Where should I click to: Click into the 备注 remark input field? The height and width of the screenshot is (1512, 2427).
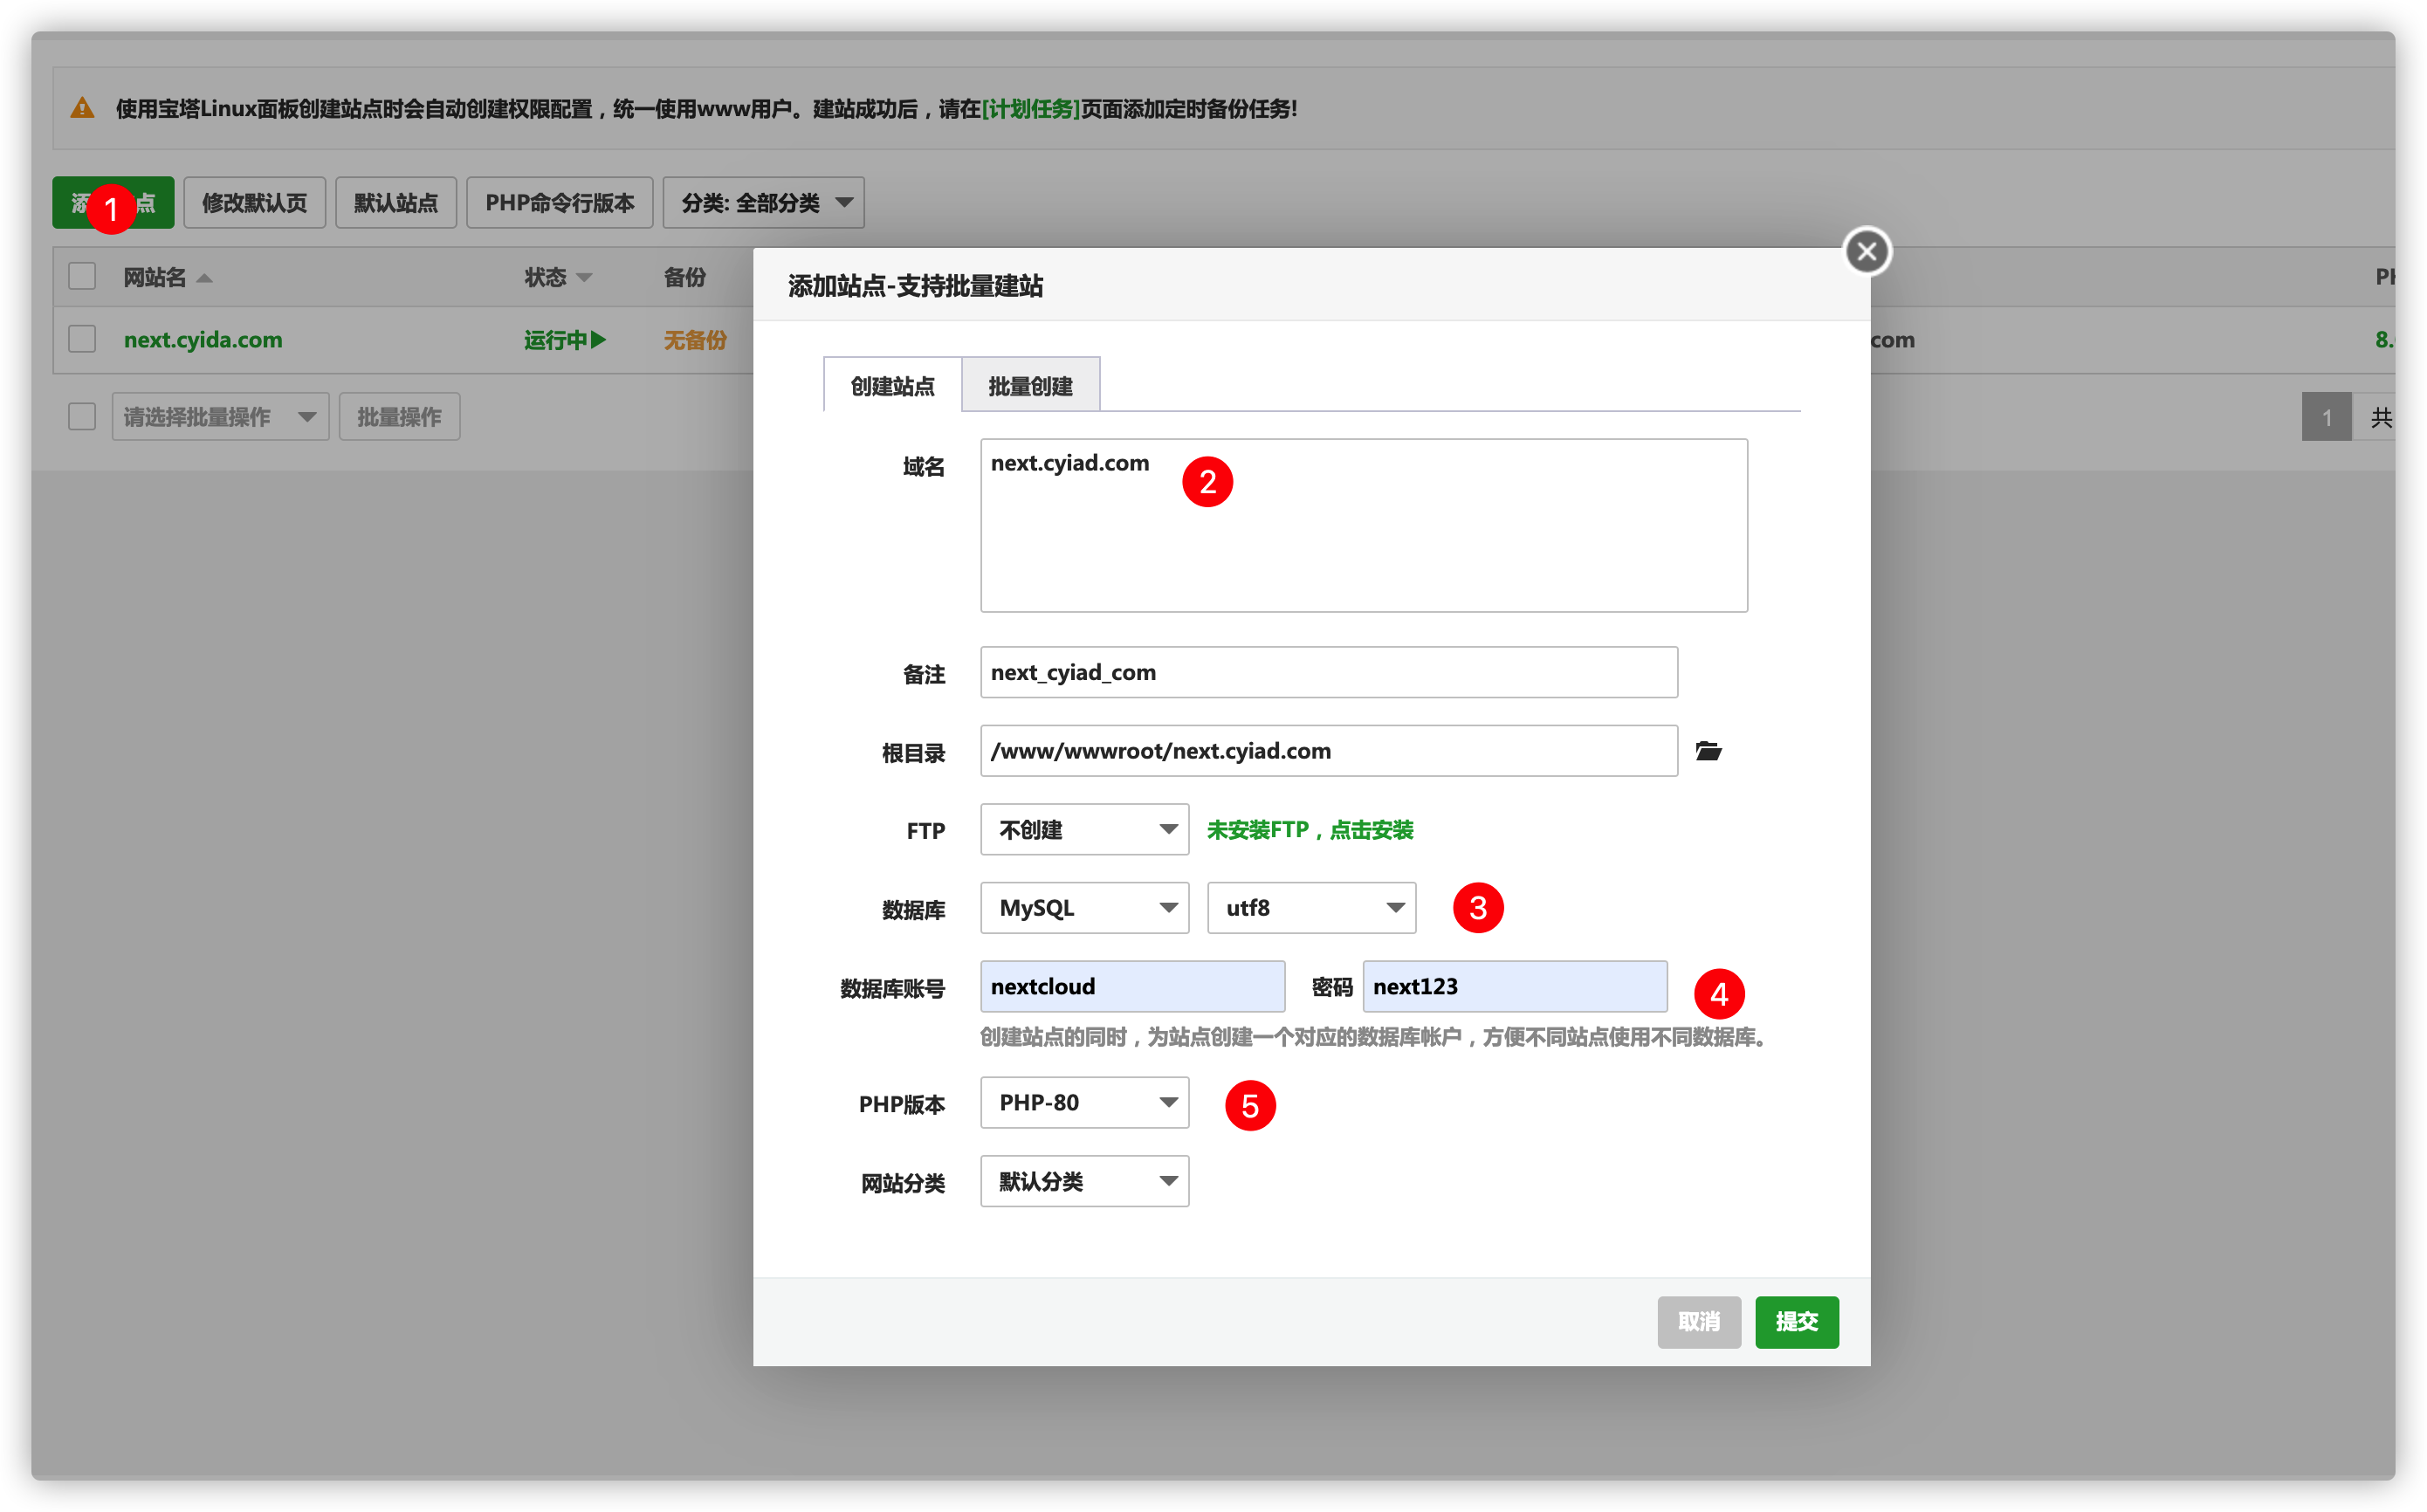click(x=1328, y=672)
